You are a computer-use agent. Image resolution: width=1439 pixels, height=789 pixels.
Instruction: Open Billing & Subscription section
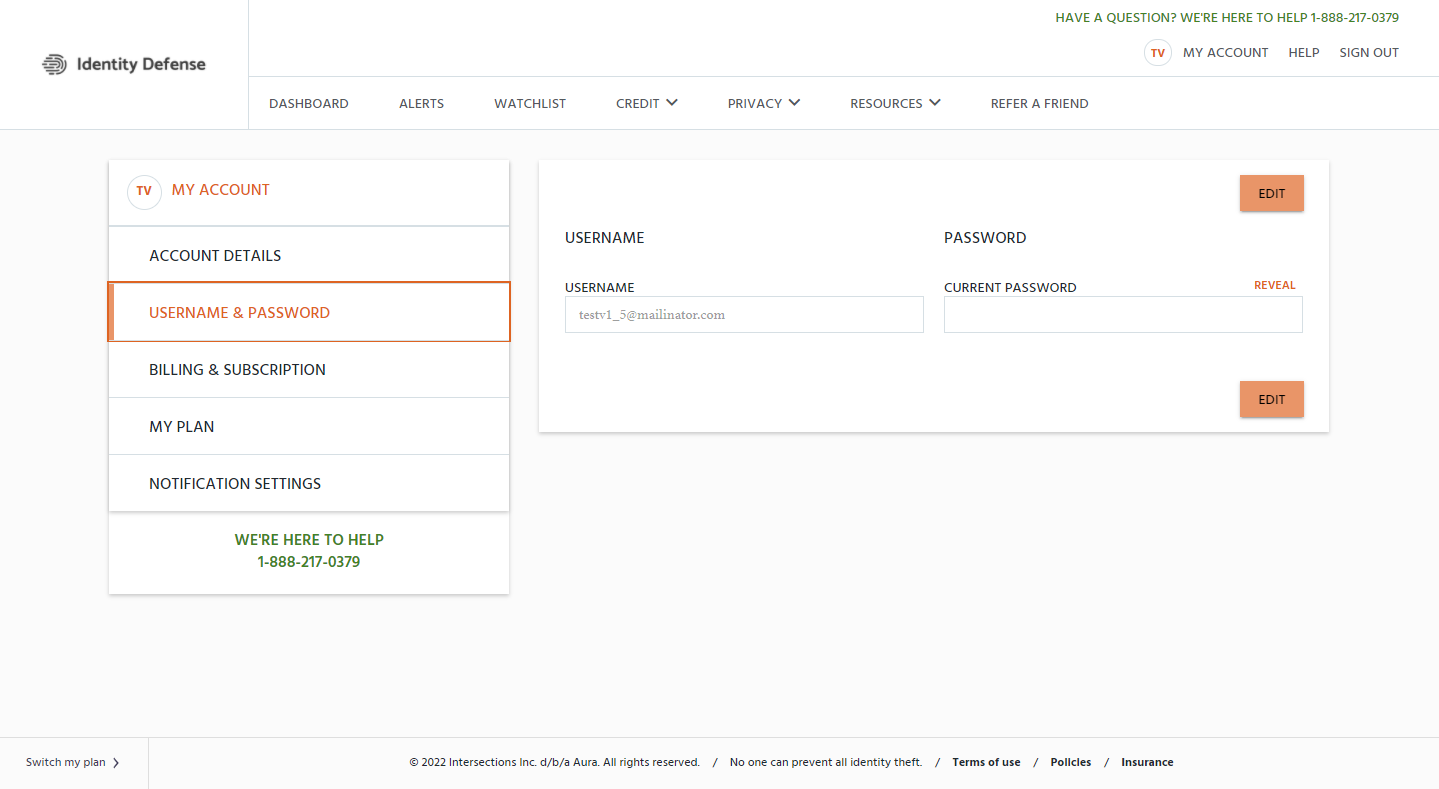coord(237,369)
